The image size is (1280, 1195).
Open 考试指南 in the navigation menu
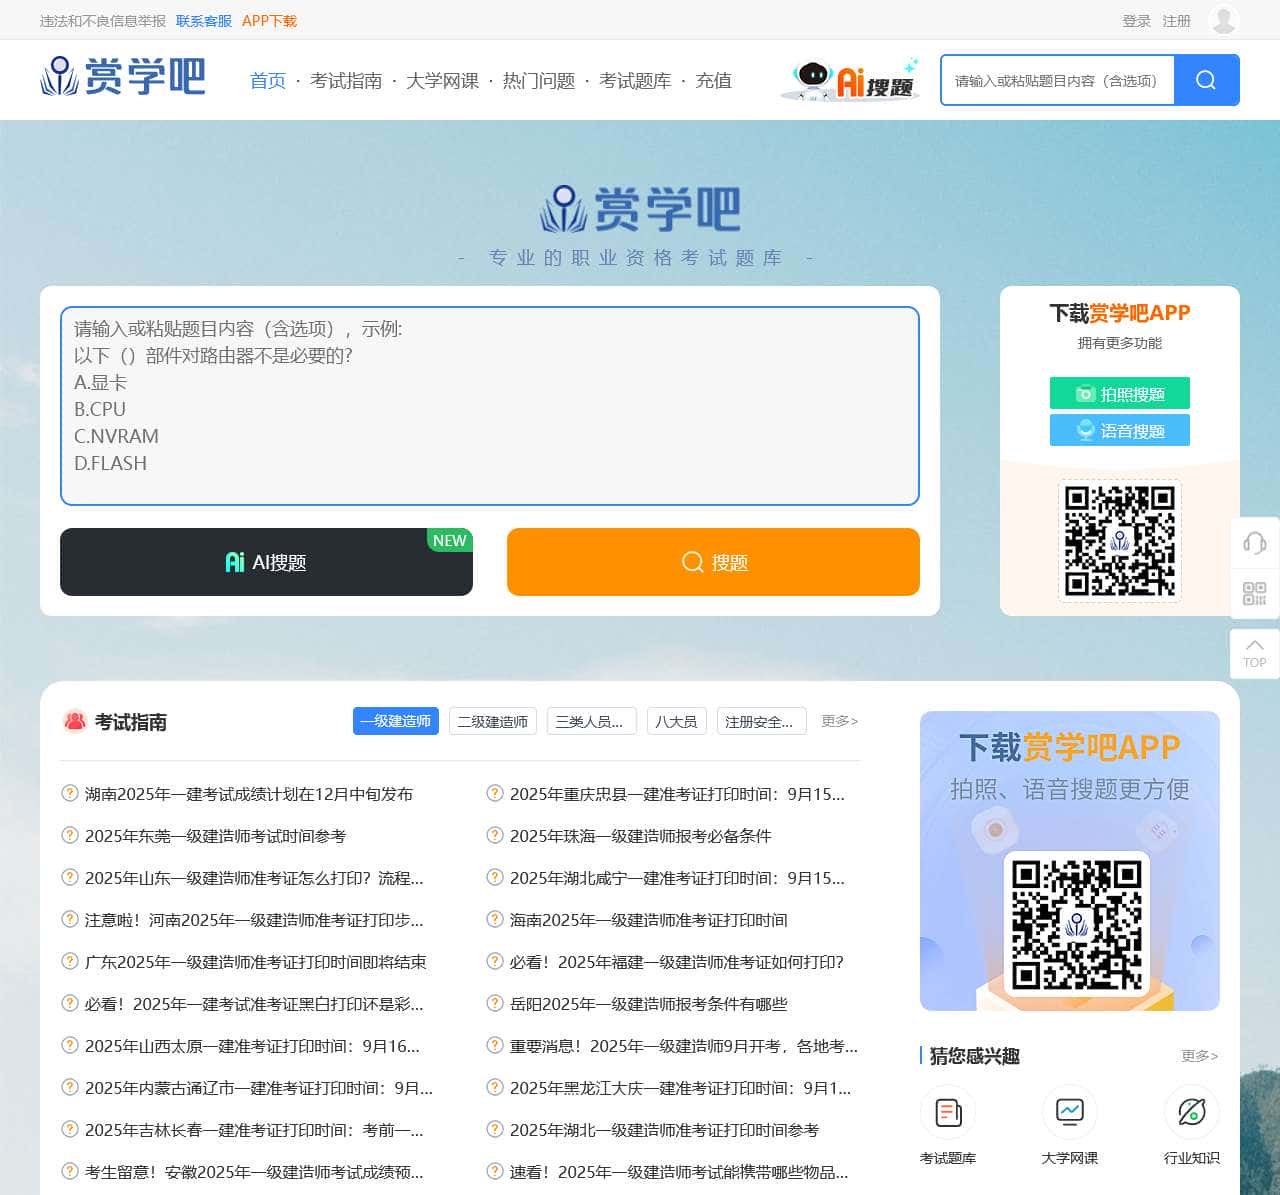[x=346, y=81]
